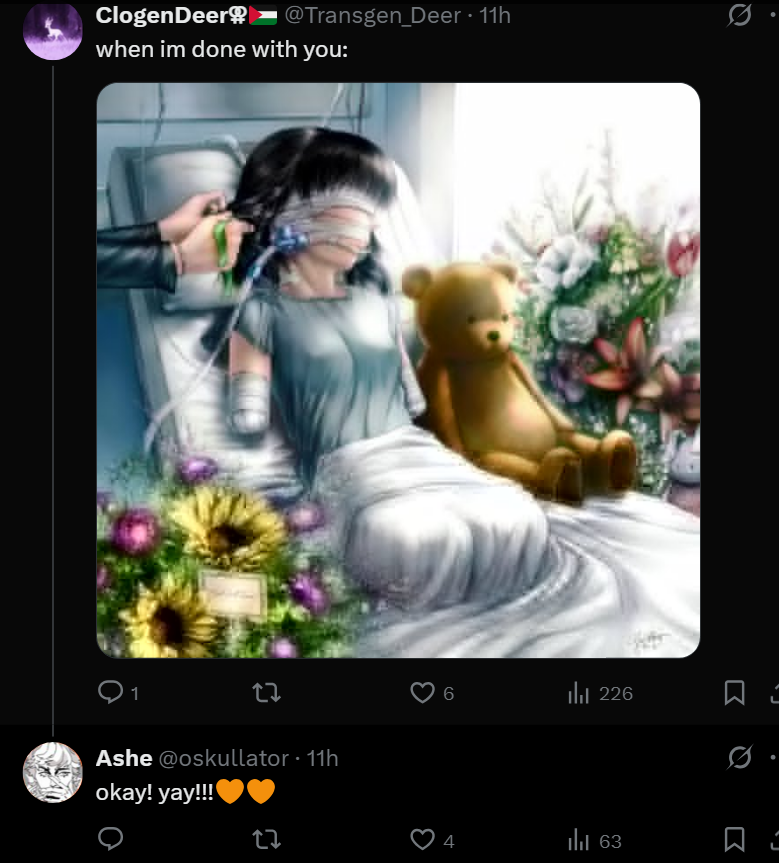Repost ClogenDeer's image post
This screenshot has height=863, width=779.
[266, 692]
